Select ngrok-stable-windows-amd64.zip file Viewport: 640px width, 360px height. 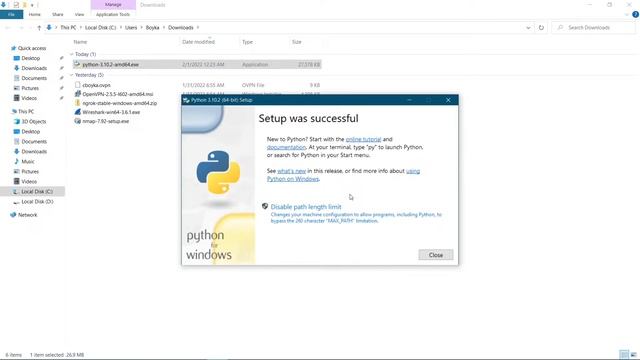tap(120, 103)
